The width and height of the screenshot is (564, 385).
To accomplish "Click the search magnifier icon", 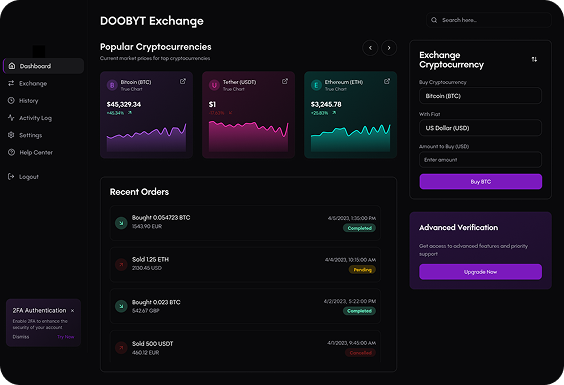I will 434,20.
